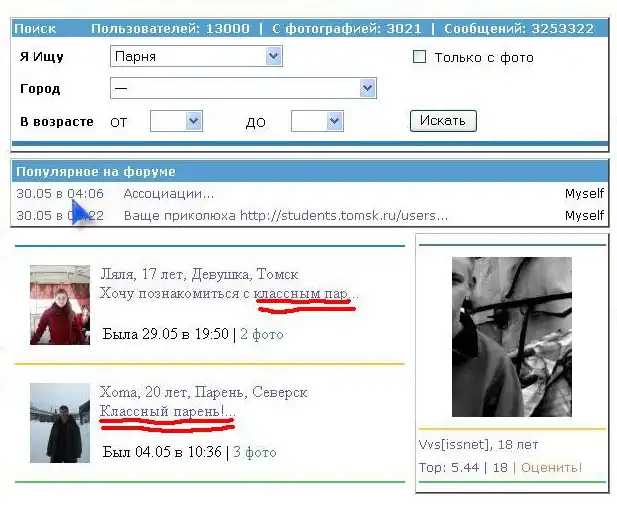Click Xoma's profile photo thumbnail
Screen dimensions: 617x509
pos(60,422)
